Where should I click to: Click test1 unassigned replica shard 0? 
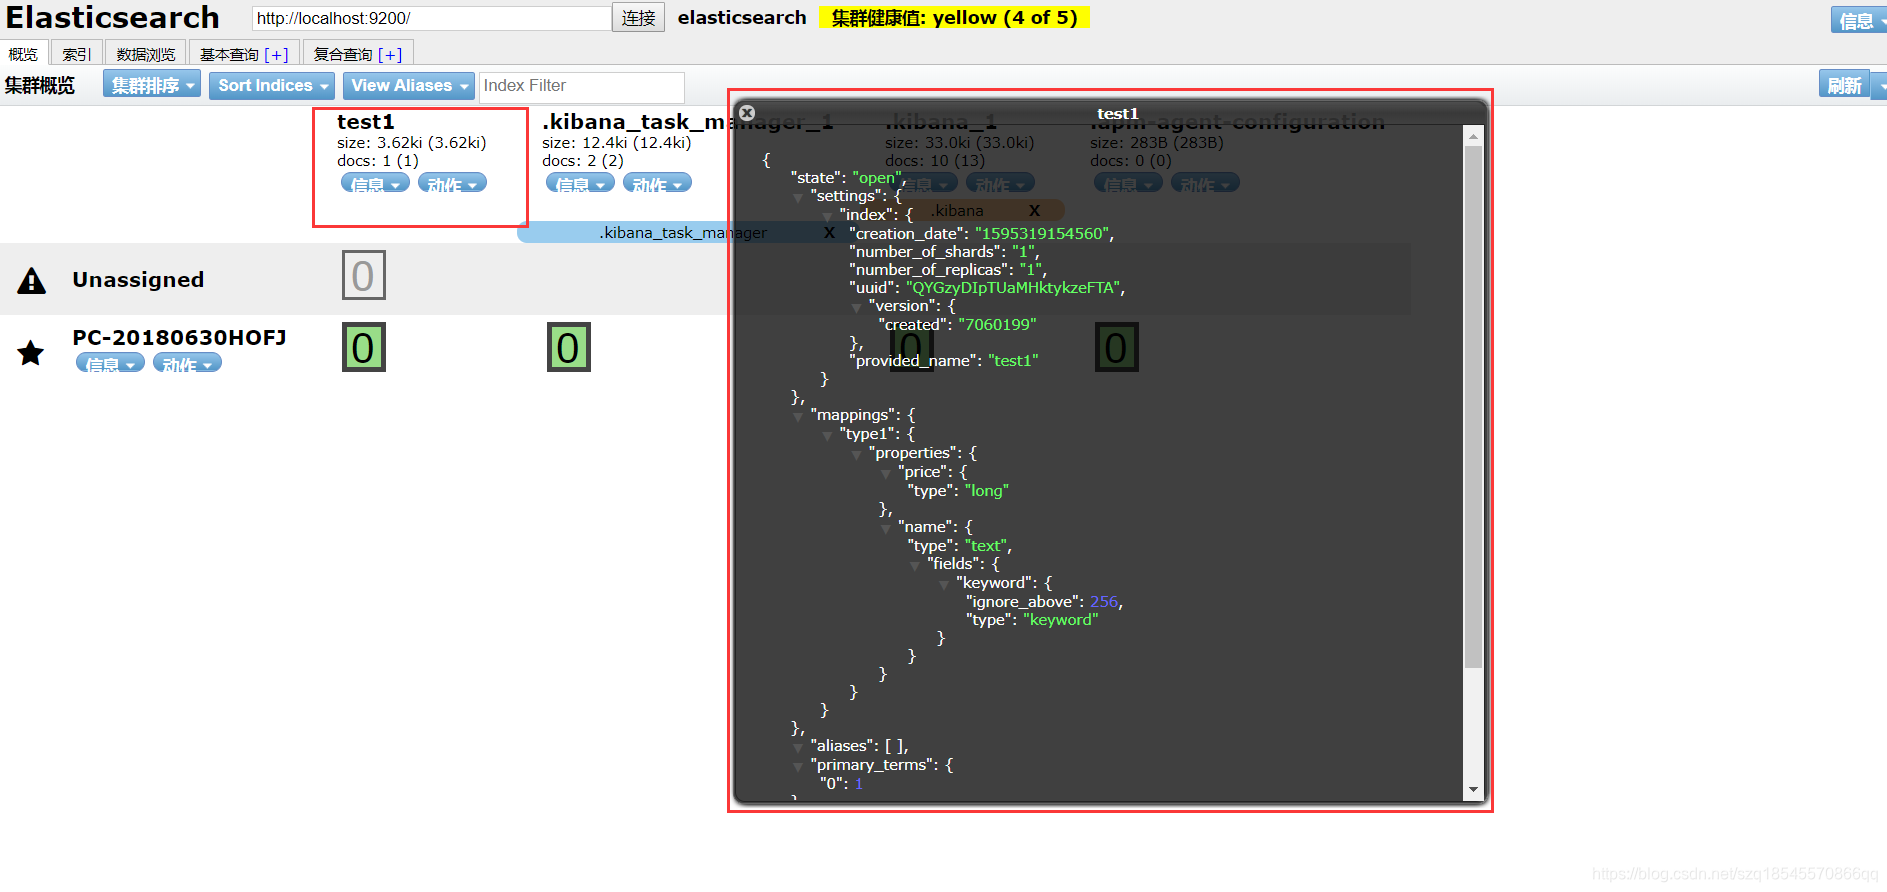pos(363,276)
